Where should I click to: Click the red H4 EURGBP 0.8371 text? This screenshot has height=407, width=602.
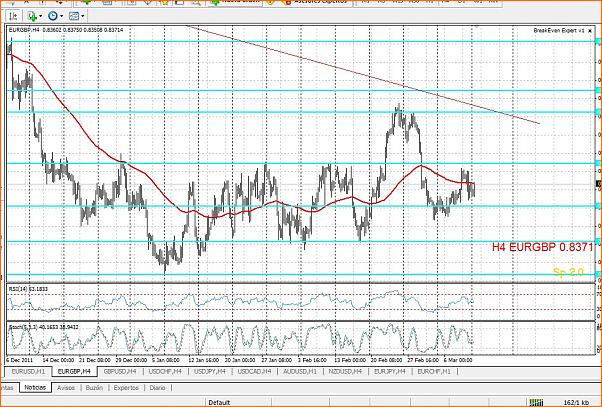coord(542,247)
